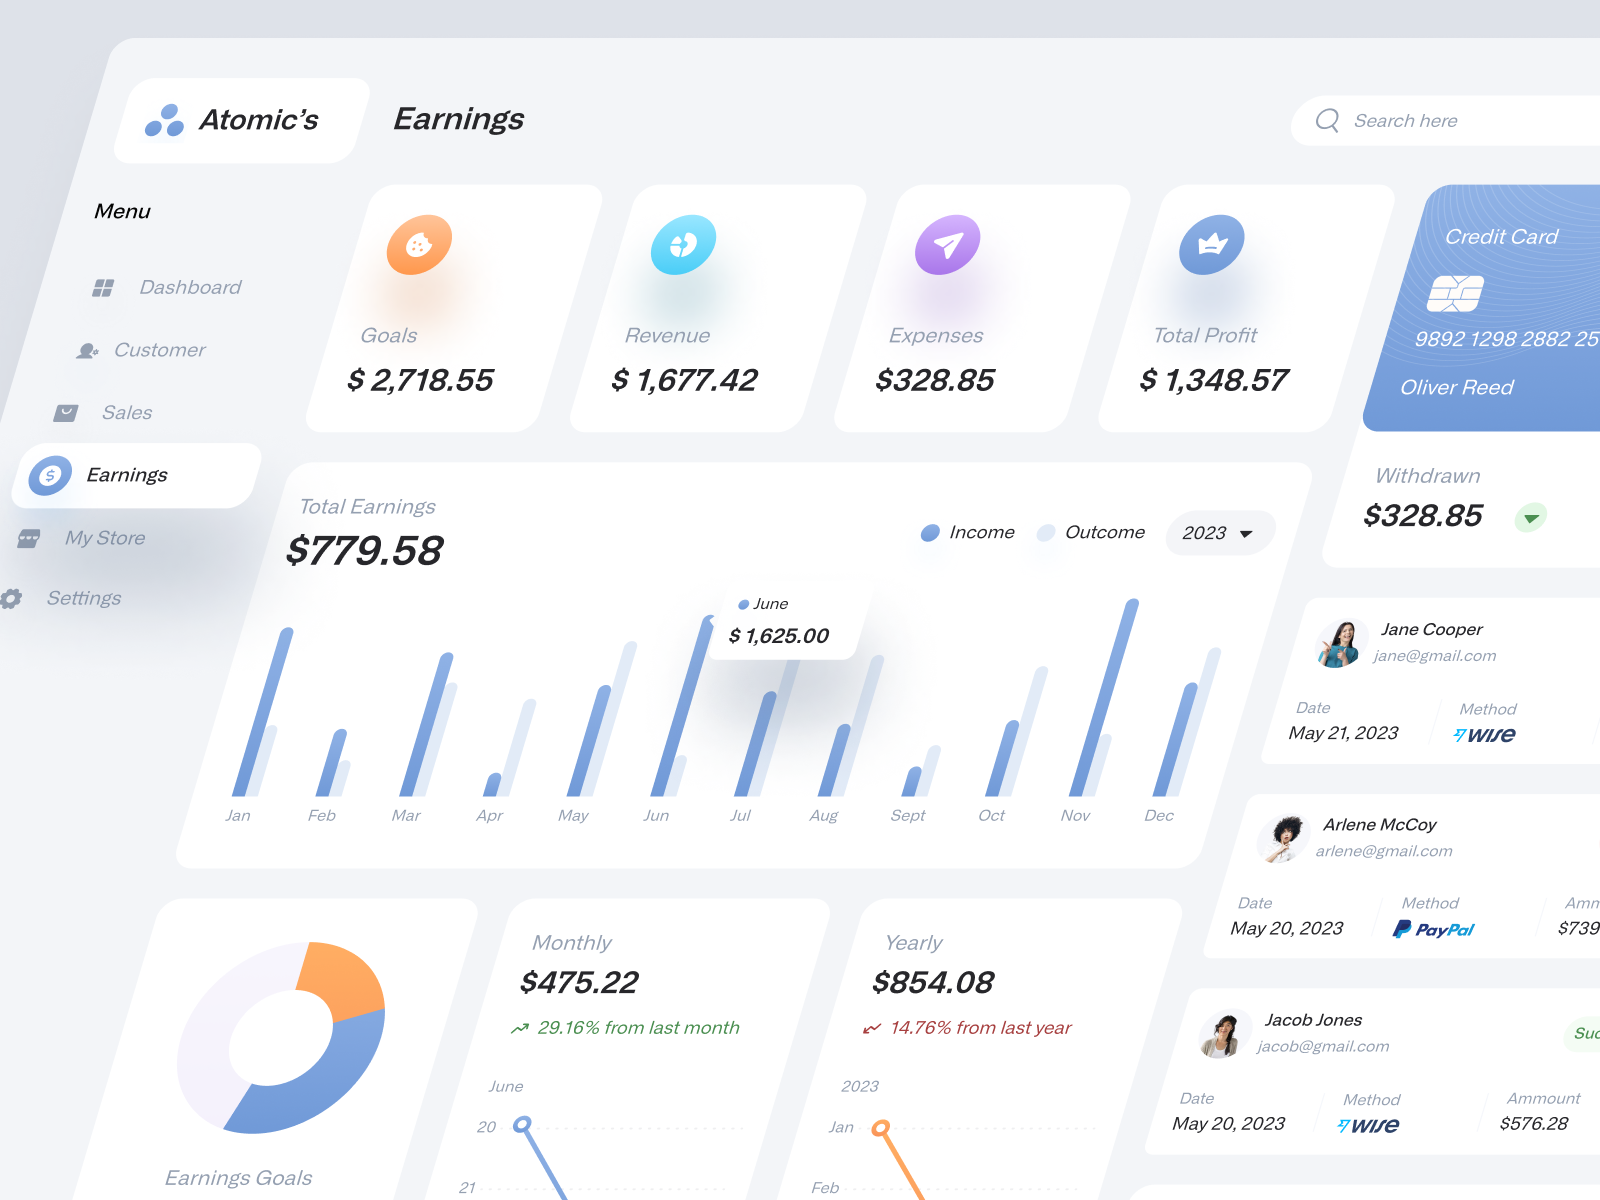
Task: Click the blue point on Monthly line chart
Action: (x=522, y=1125)
